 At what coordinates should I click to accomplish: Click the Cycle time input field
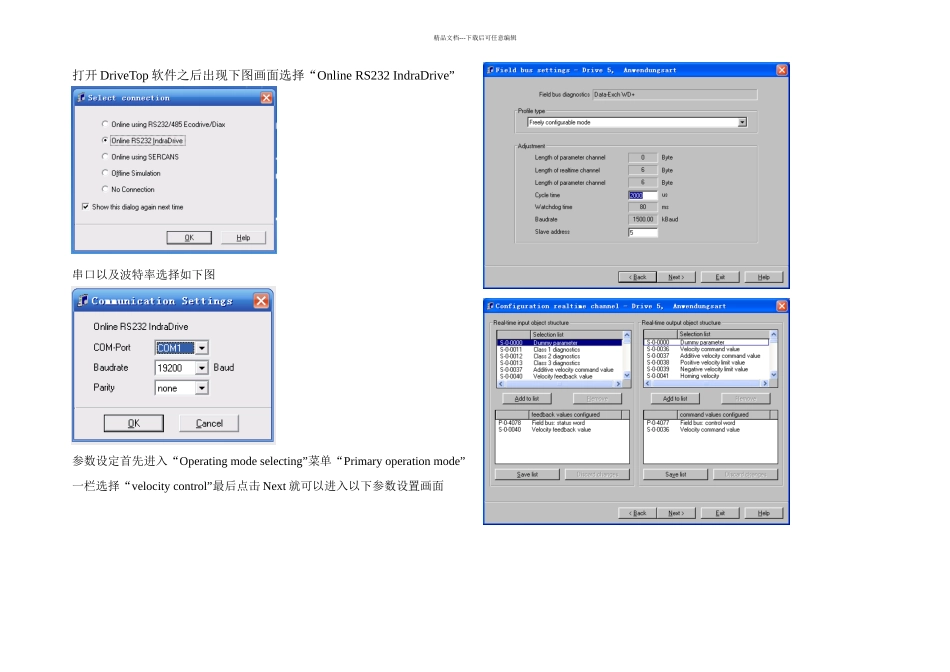click(x=642, y=195)
